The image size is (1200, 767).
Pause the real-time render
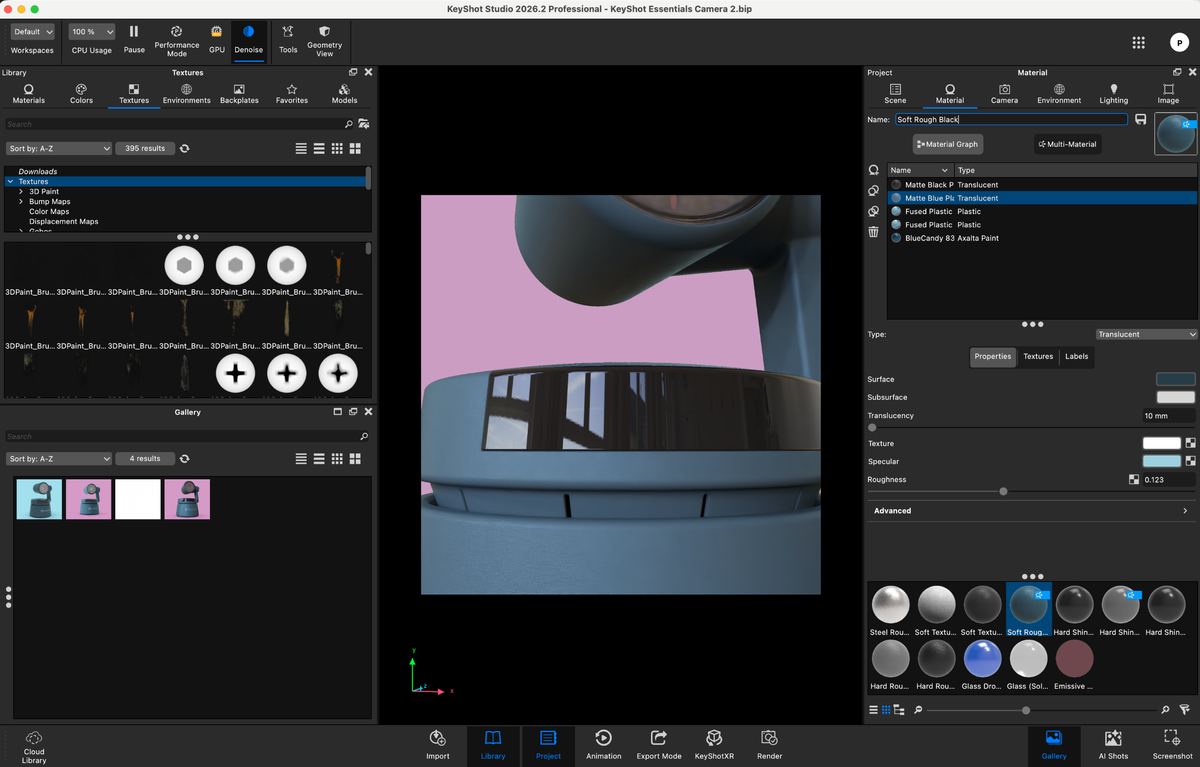click(x=134, y=39)
